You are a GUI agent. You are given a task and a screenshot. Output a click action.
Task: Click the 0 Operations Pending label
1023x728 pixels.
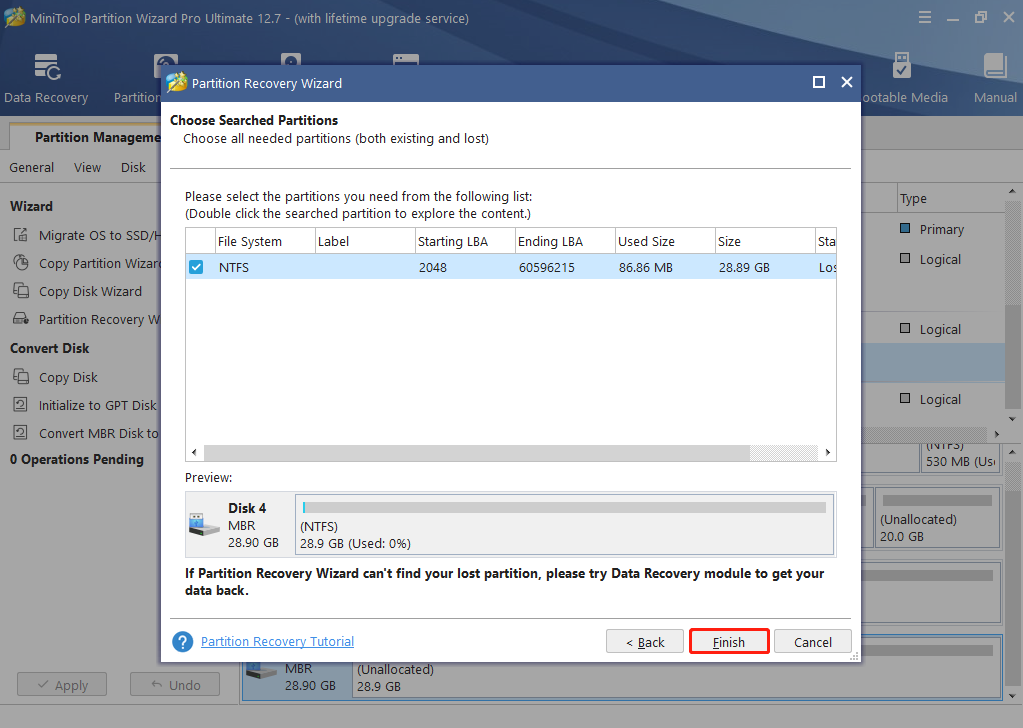click(77, 459)
